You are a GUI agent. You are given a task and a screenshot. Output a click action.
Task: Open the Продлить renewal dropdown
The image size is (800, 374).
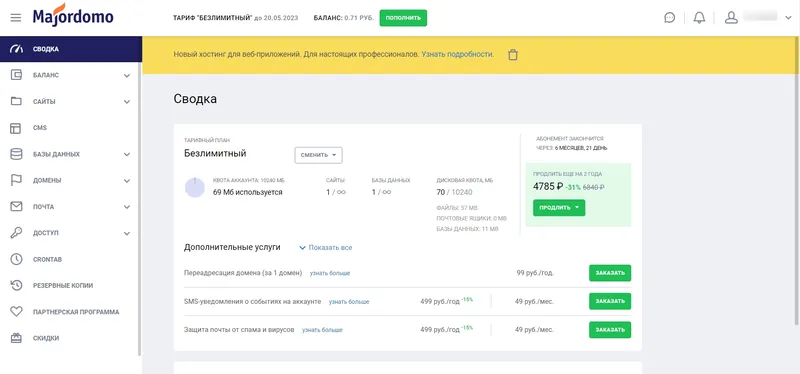(x=559, y=208)
